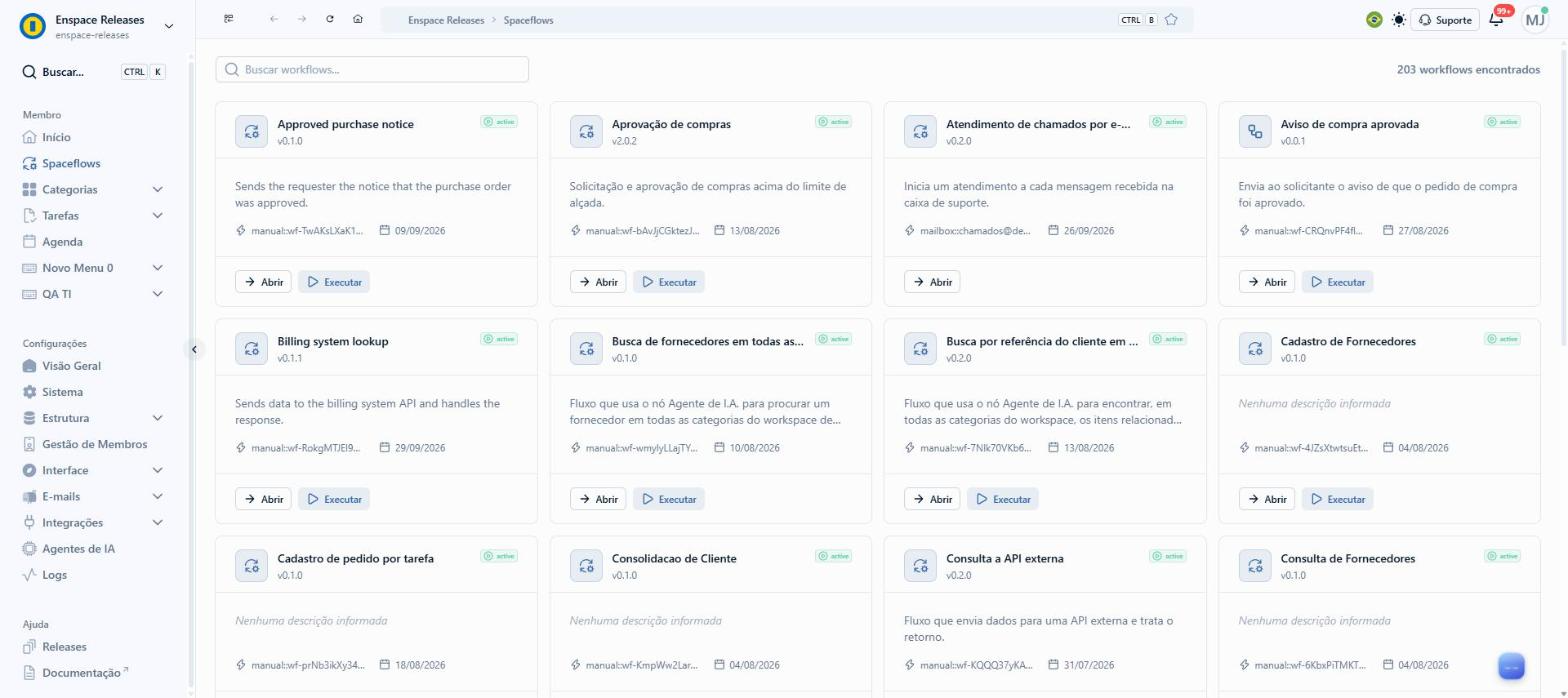The width and height of the screenshot is (1568, 698).
Task: Click the Enspace Releases breadcrumb
Action: [446, 20]
